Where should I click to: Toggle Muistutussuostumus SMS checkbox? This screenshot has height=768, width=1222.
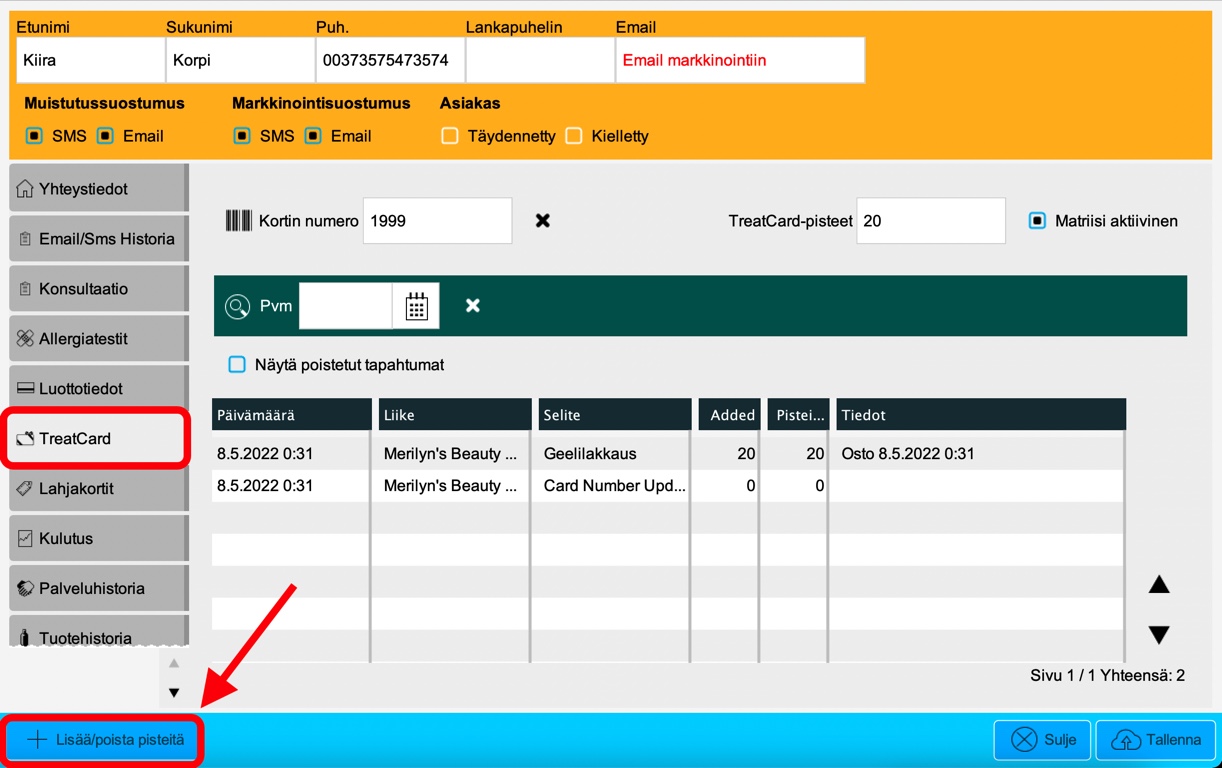[x=34, y=136]
